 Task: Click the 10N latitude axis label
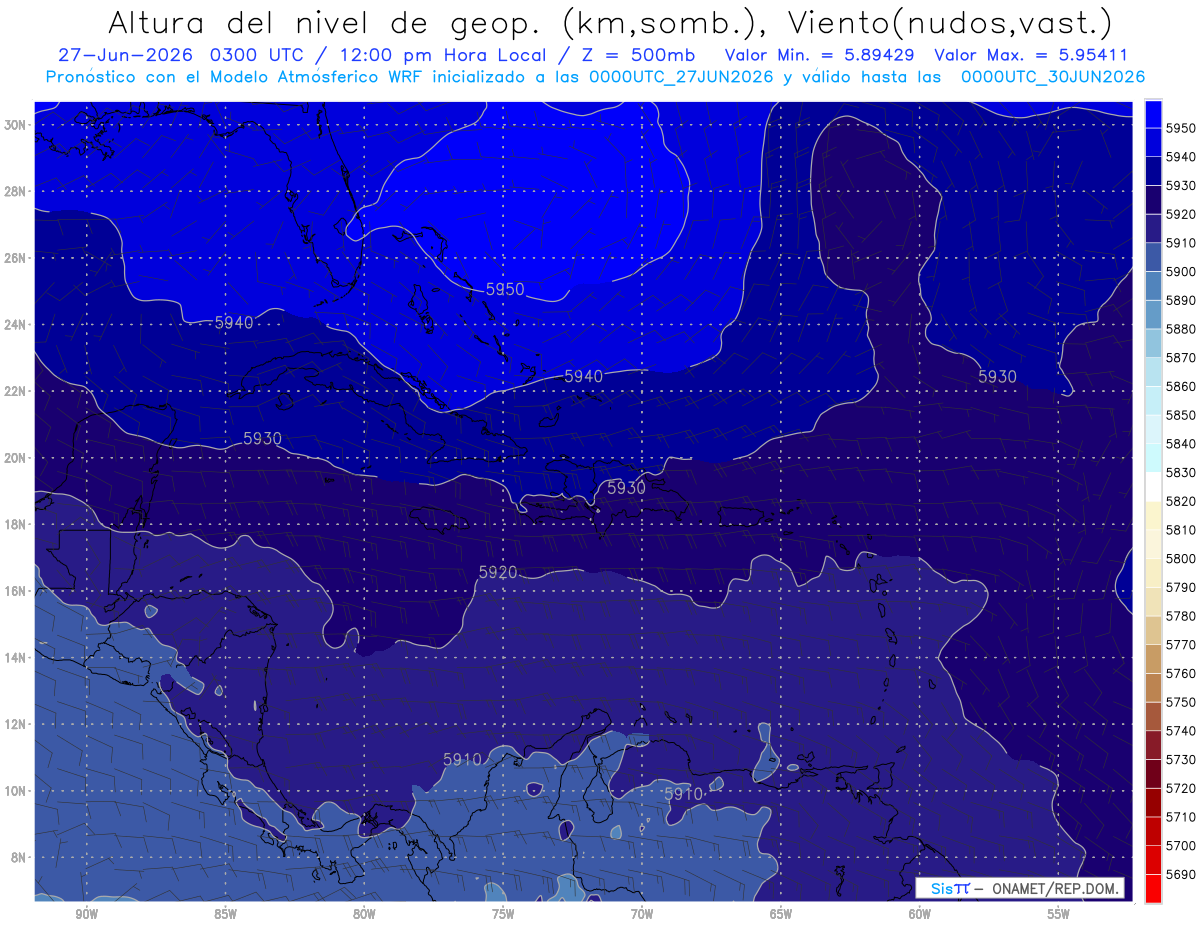[x=16, y=791]
